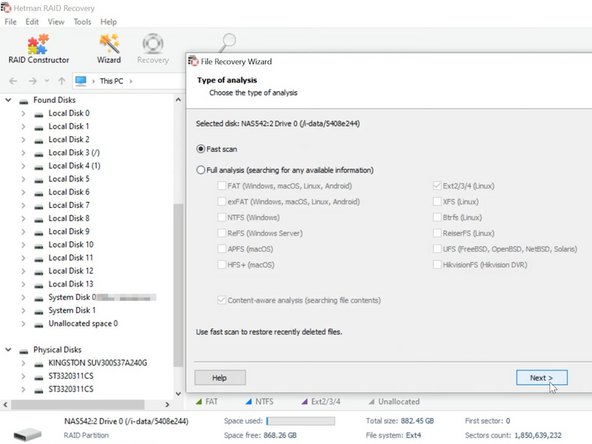
Task: Collapse the Found Disks tree group
Action: 8,100
